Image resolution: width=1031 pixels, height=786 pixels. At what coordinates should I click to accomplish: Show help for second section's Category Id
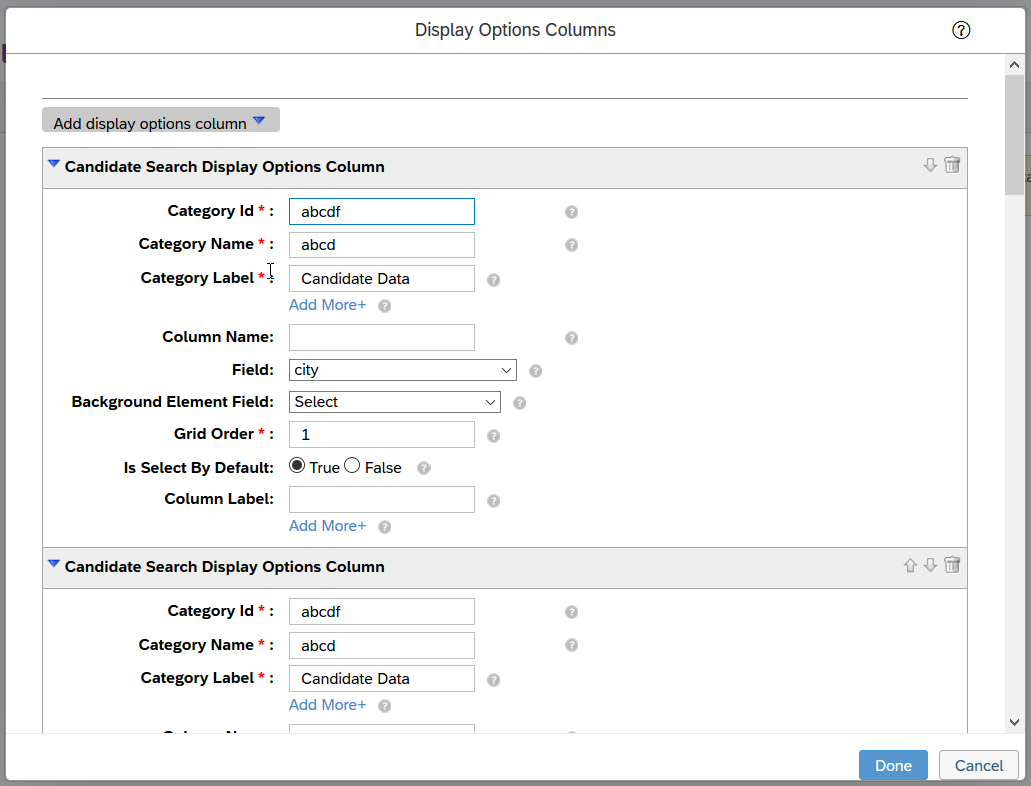(571, 612)
